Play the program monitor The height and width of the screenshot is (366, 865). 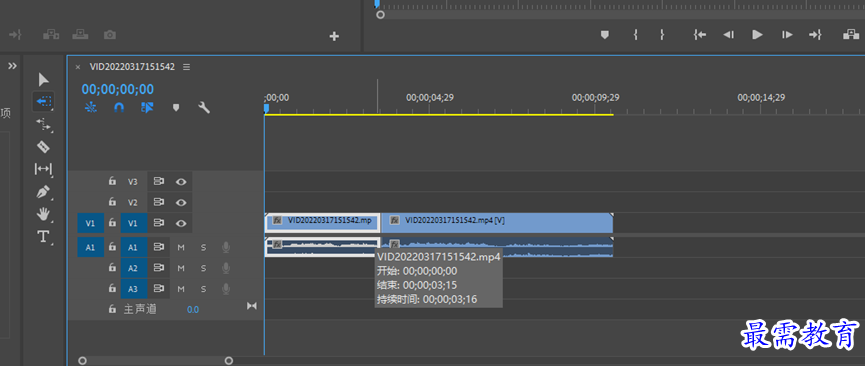pos(757,35)
